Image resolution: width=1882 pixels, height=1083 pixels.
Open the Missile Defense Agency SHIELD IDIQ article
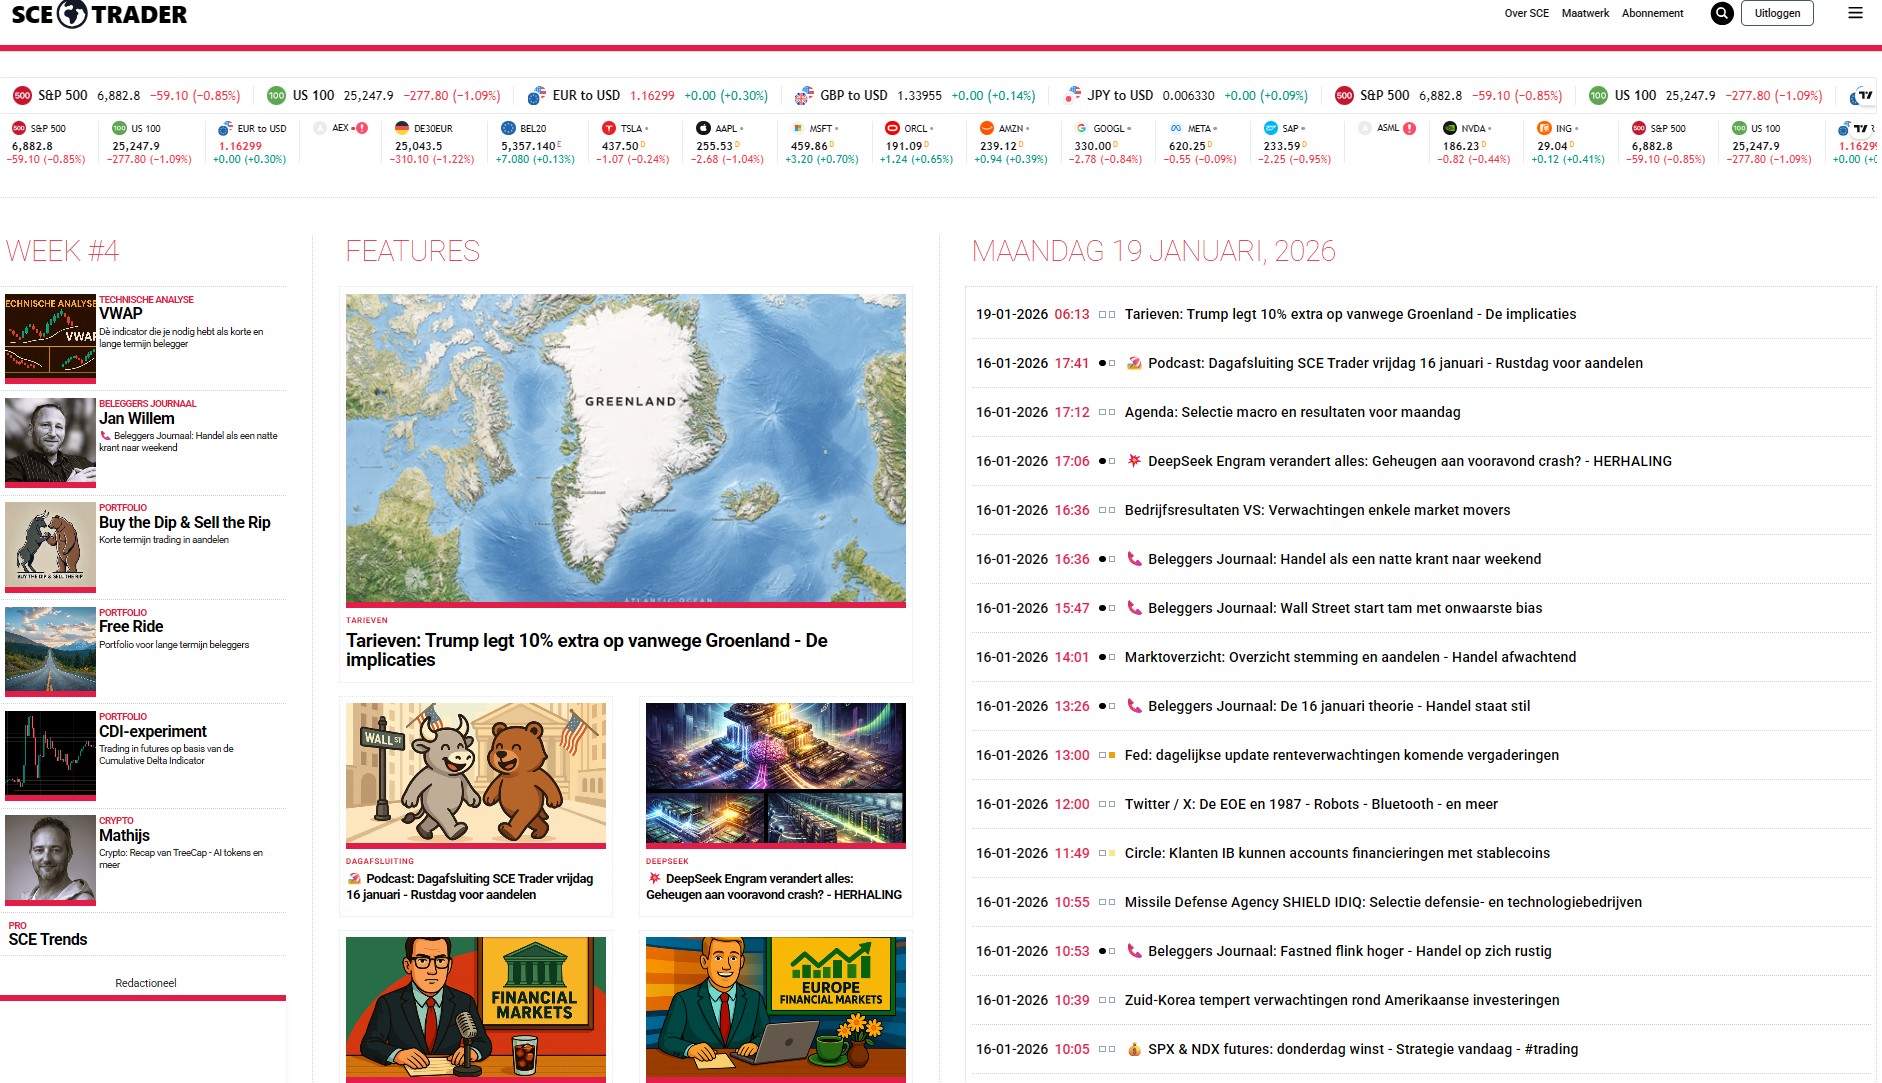pos(1383,902)
